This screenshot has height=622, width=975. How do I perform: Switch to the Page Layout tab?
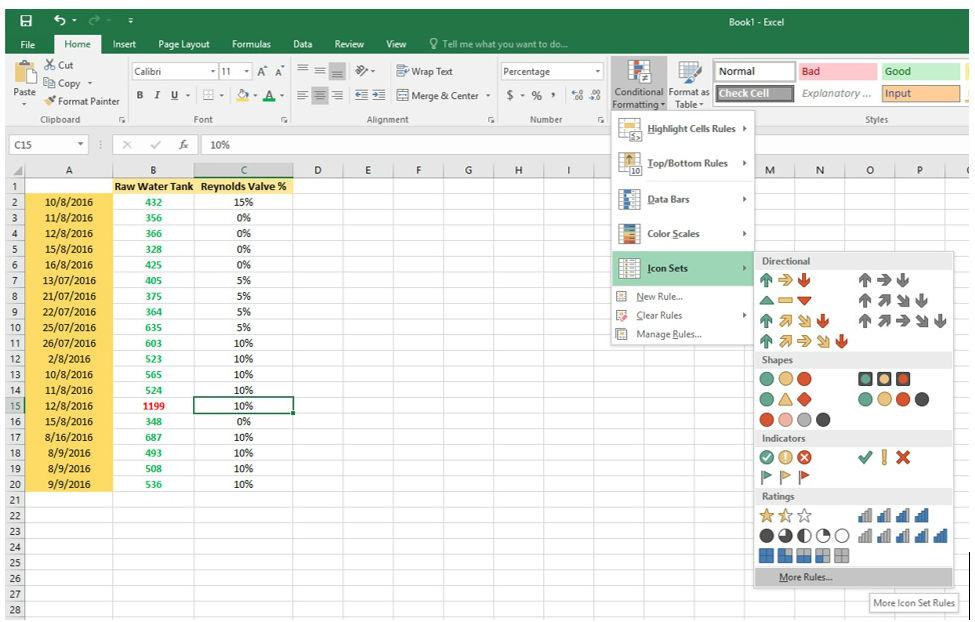pos(183,44)
